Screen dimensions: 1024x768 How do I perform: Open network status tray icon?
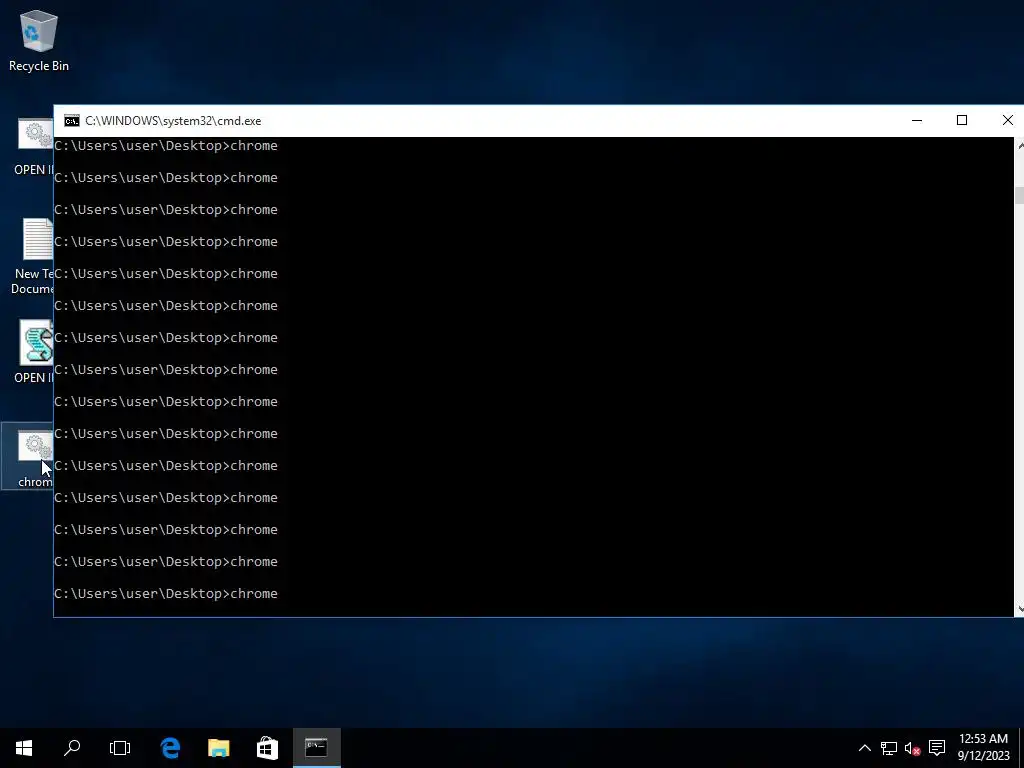pos(888,748)
